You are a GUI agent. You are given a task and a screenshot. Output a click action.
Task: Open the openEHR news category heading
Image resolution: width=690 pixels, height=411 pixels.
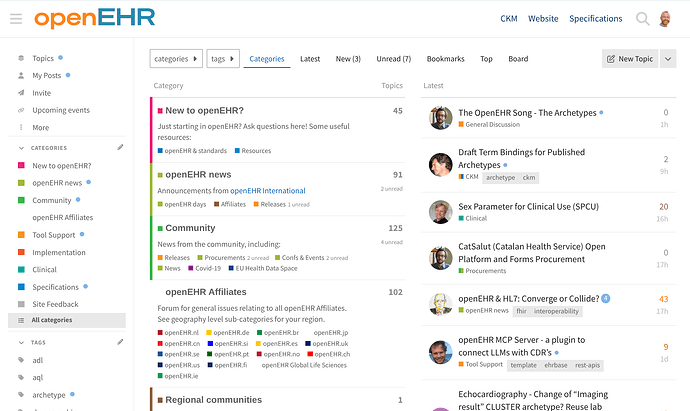(x=198, y=175)
